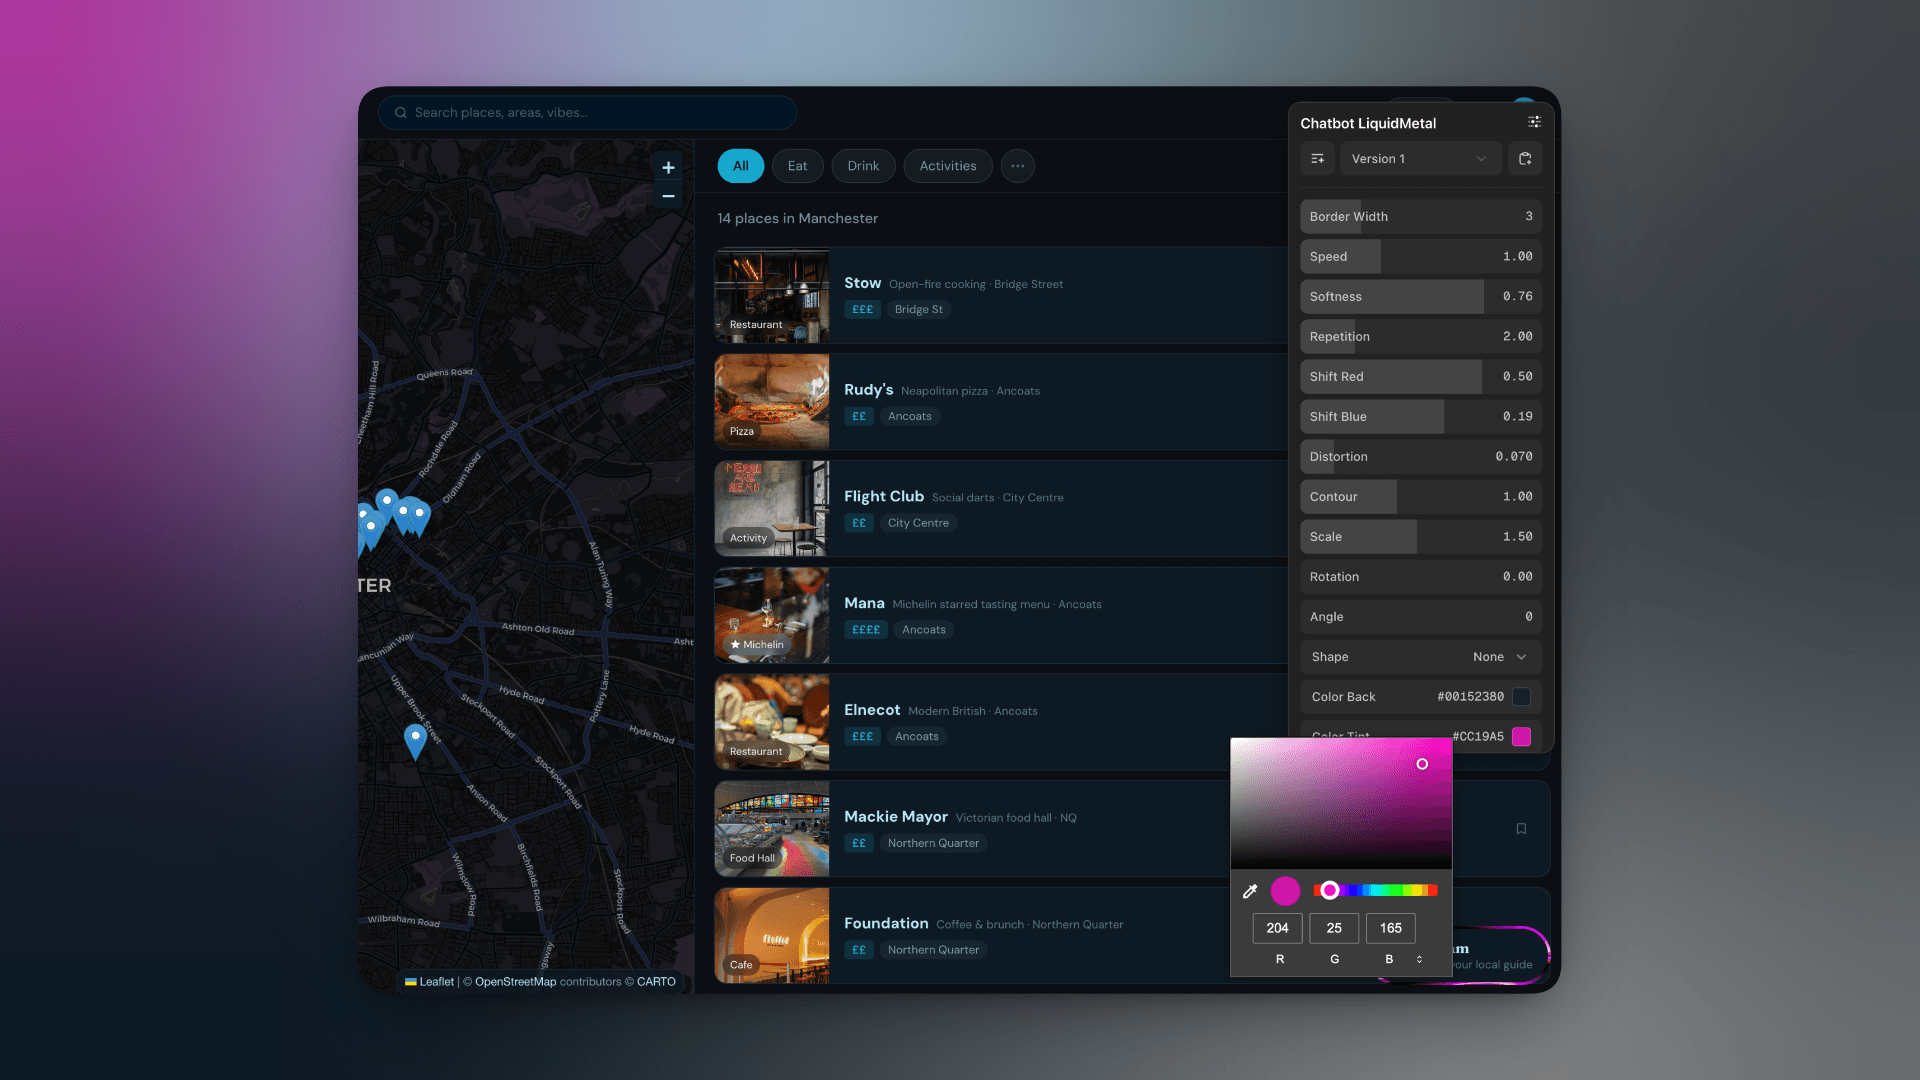Click the Michelin star badge on Mana's card

point(757,644)
